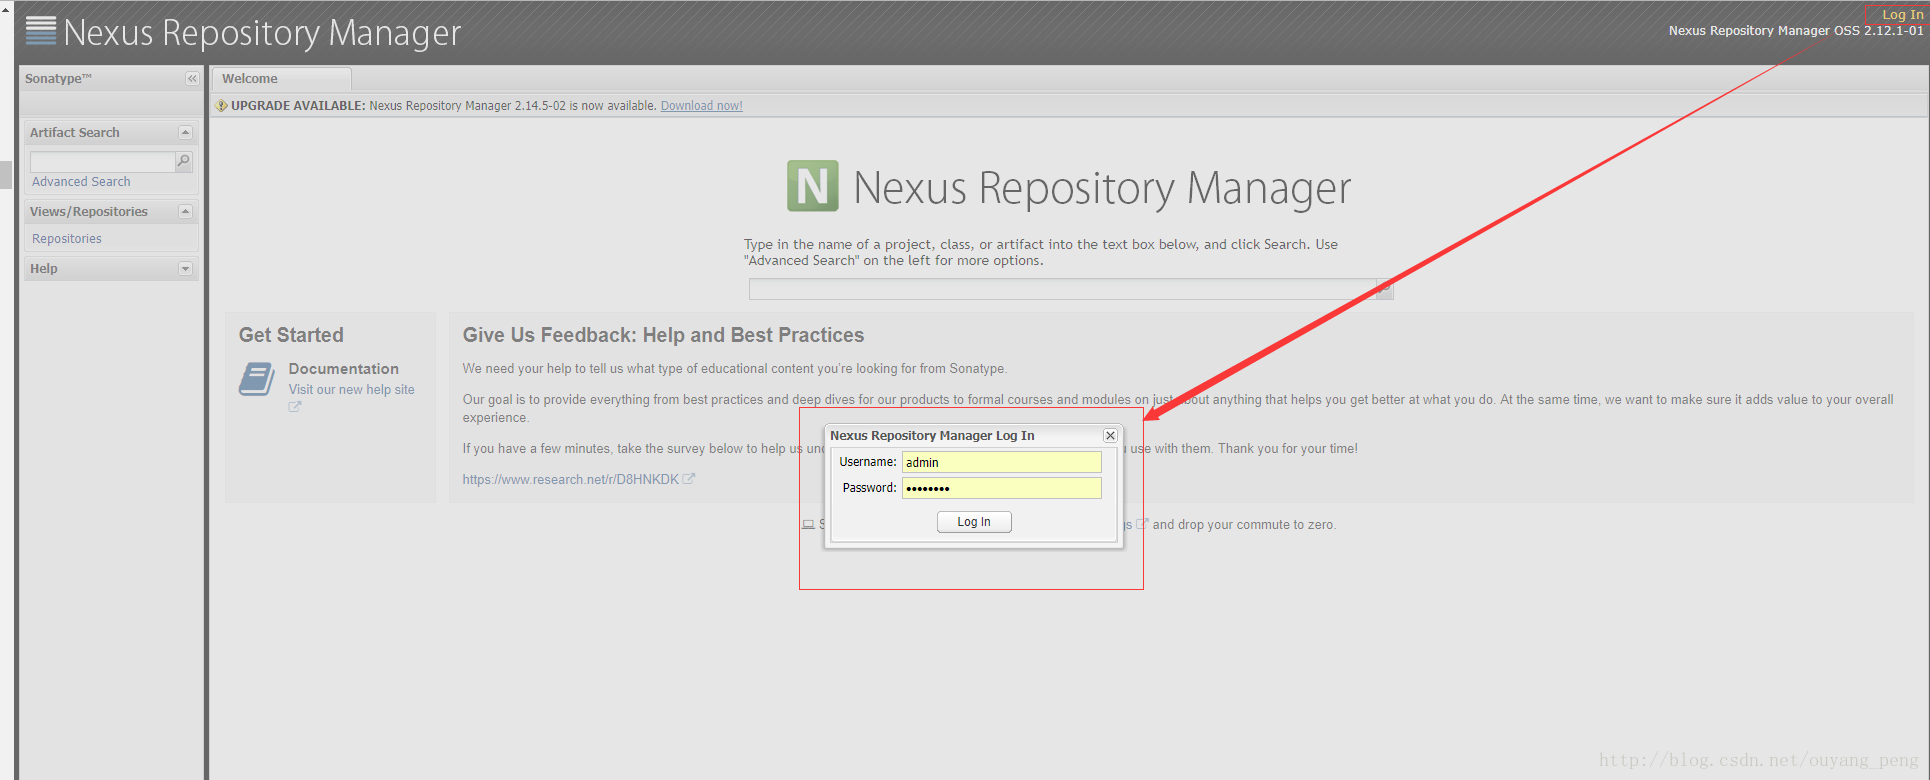Screen dimensions: 1930x780
Task: Focus the Password field
Action: click(1002, 488)
